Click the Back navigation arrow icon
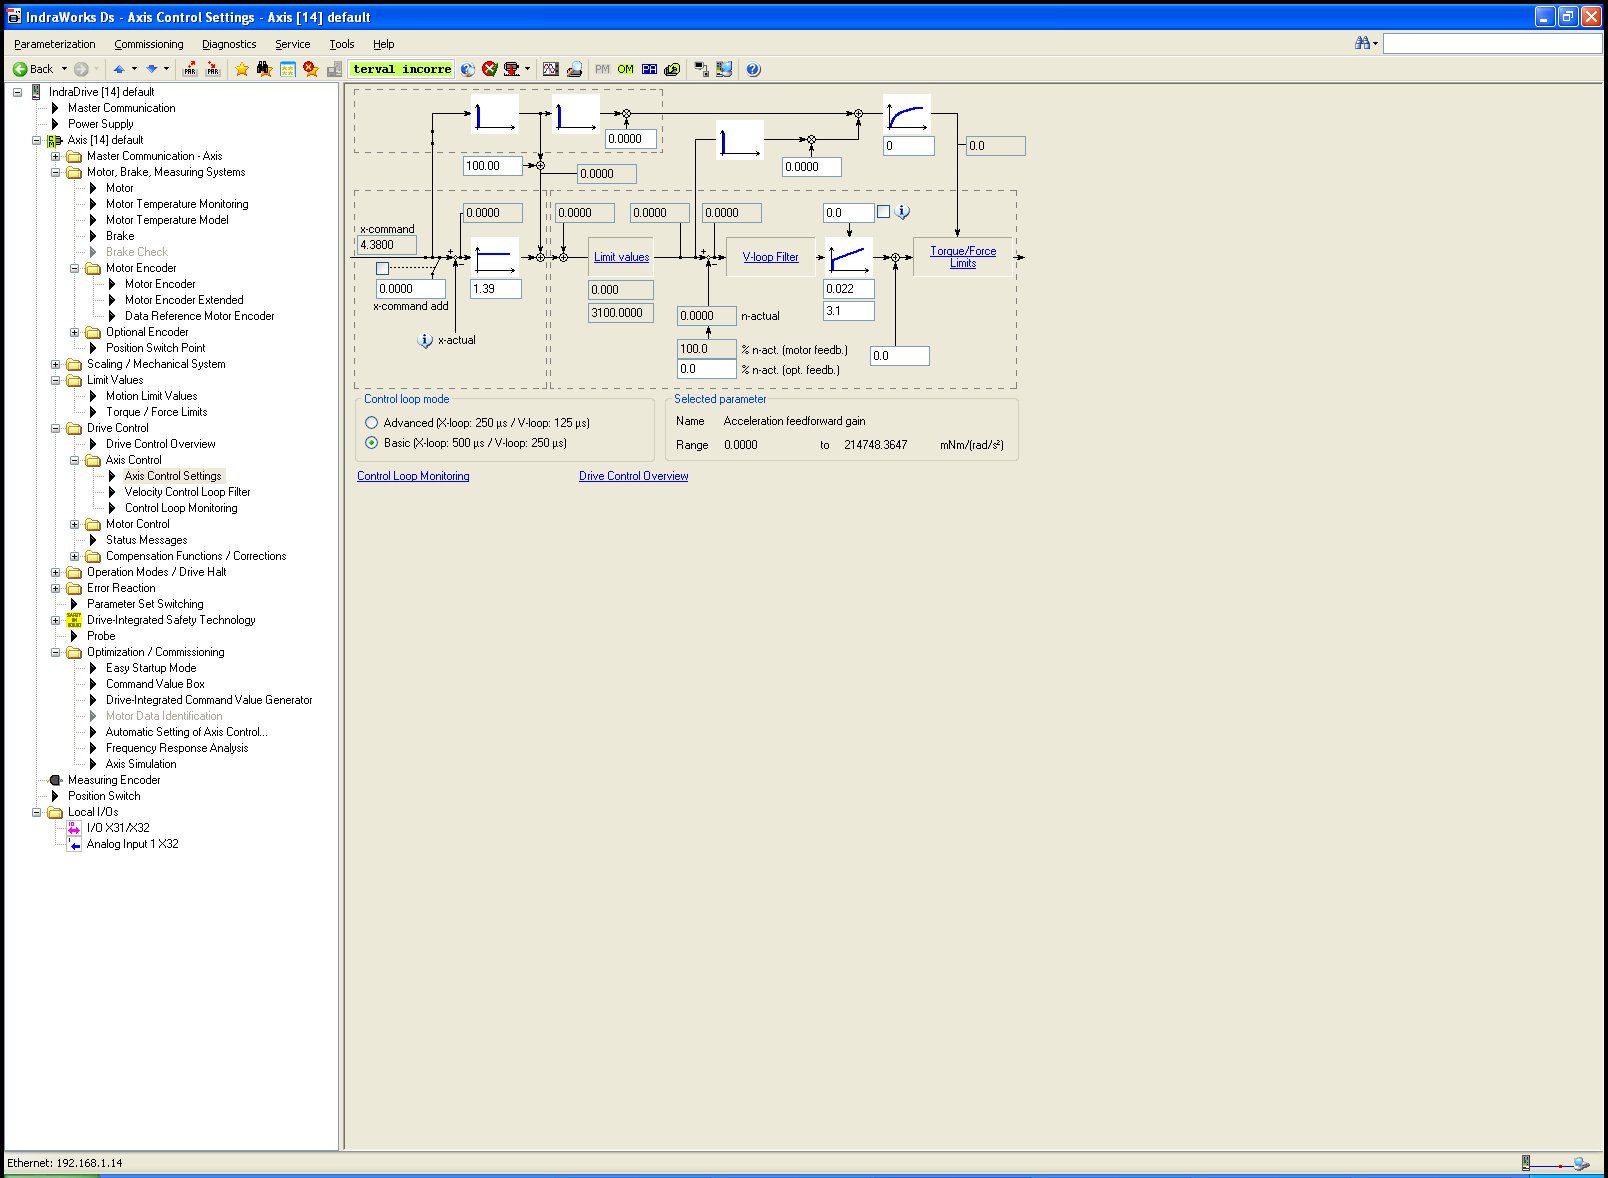The height and width of the screenshot is (1178, 1608). (20, 69)
